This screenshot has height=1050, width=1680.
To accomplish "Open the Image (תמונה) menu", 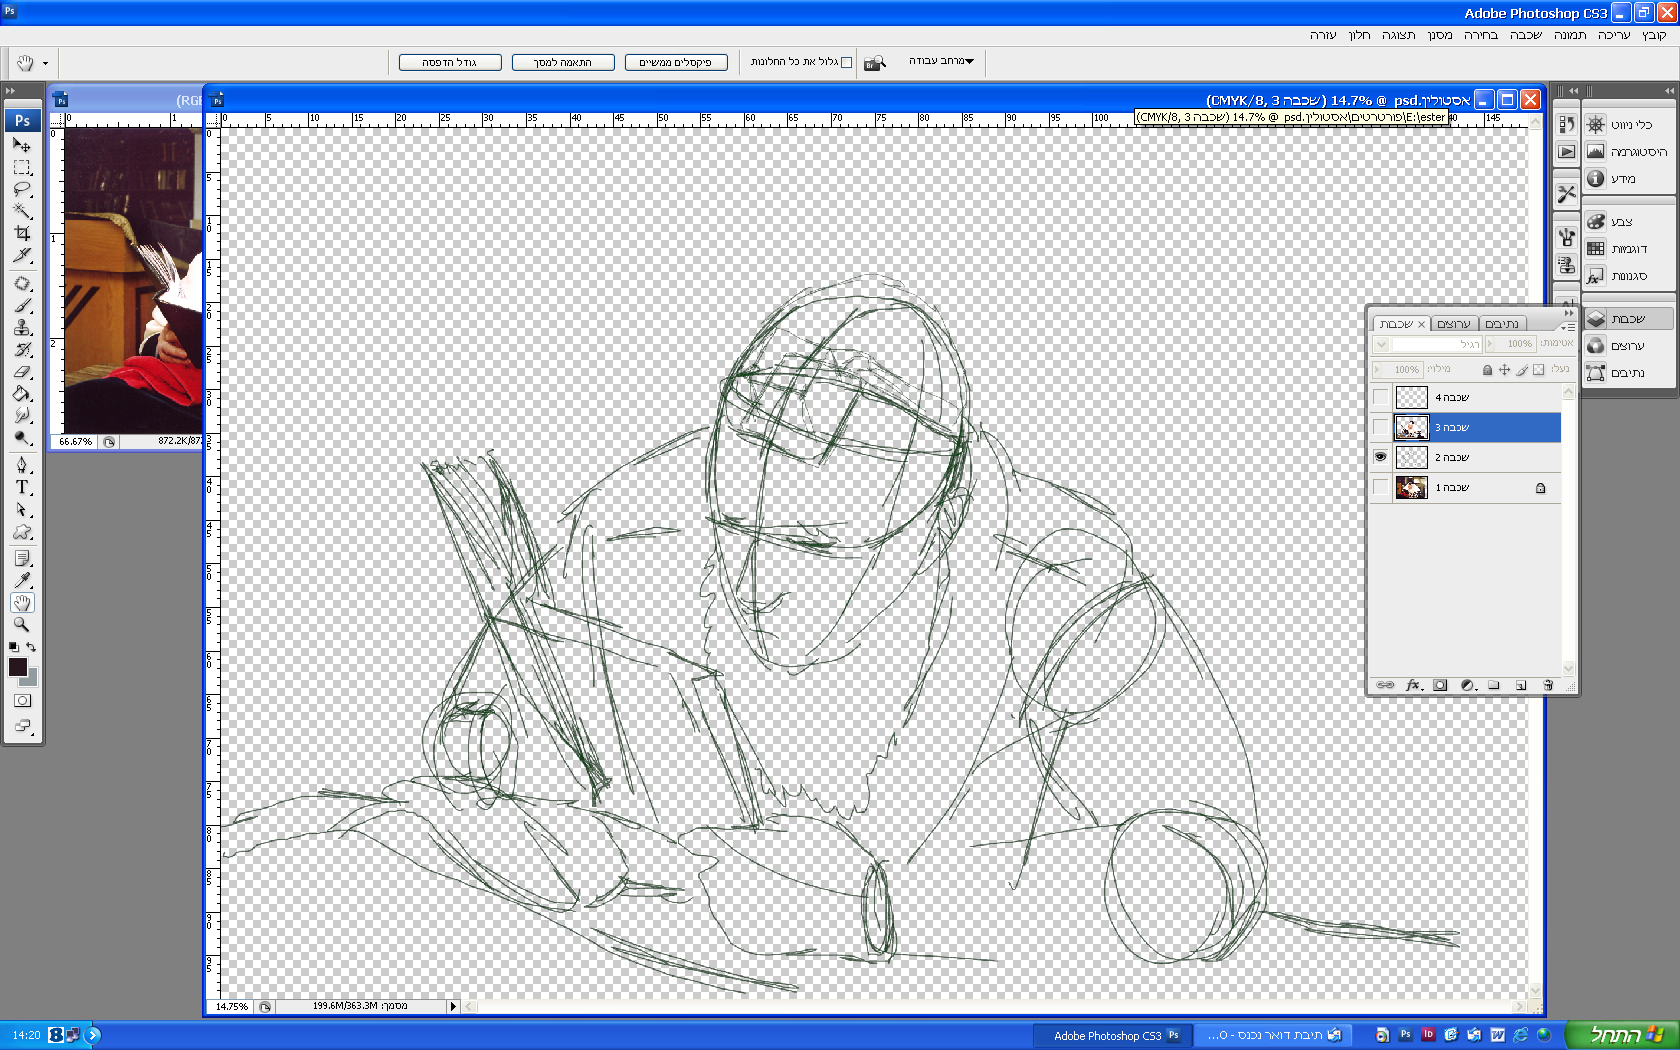I will (1569, 35).
